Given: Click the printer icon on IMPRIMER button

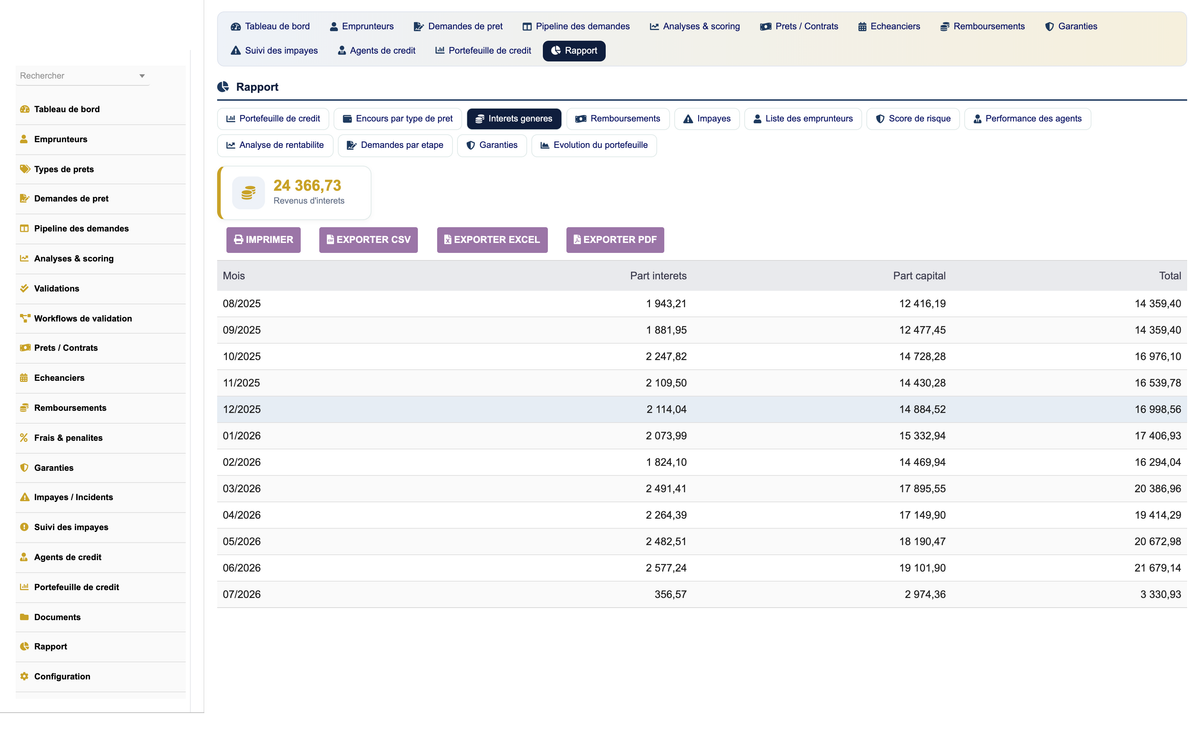Looking at the screenshot, I should pyautogui.click(x=239, y=240).
